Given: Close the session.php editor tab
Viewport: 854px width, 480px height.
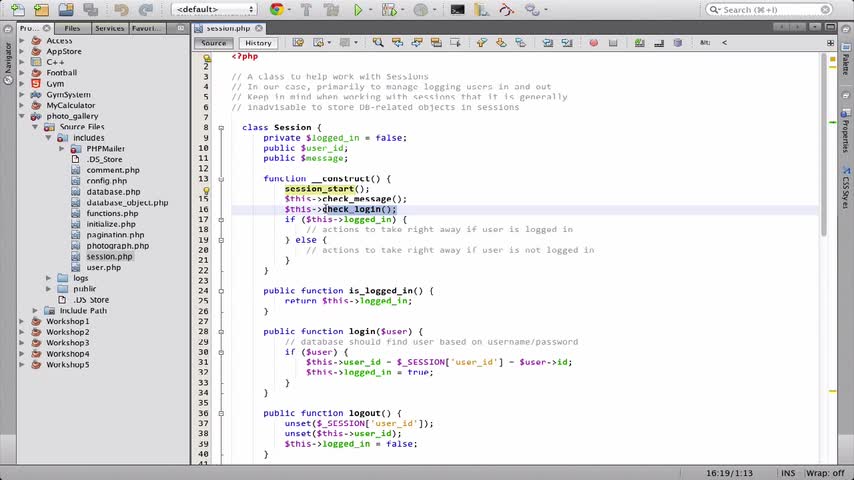Looking at the screenshot, I should [x=259, y=28].
